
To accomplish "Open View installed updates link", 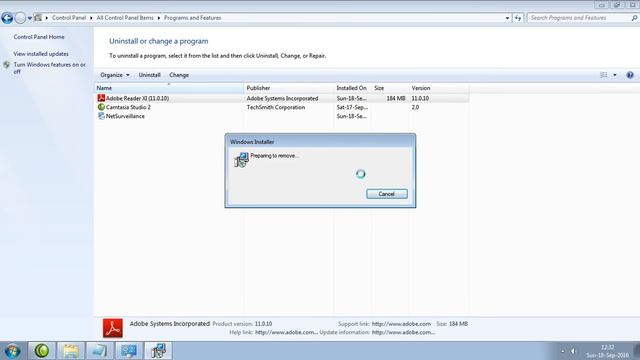I will [41, 54].
